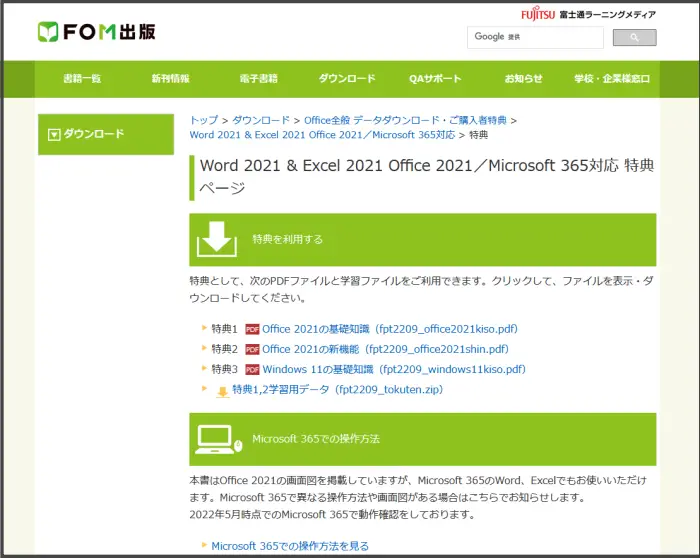Open the 電子書籍 menu
The height and width of the screenshot is (558, 700).
[258, 79]
